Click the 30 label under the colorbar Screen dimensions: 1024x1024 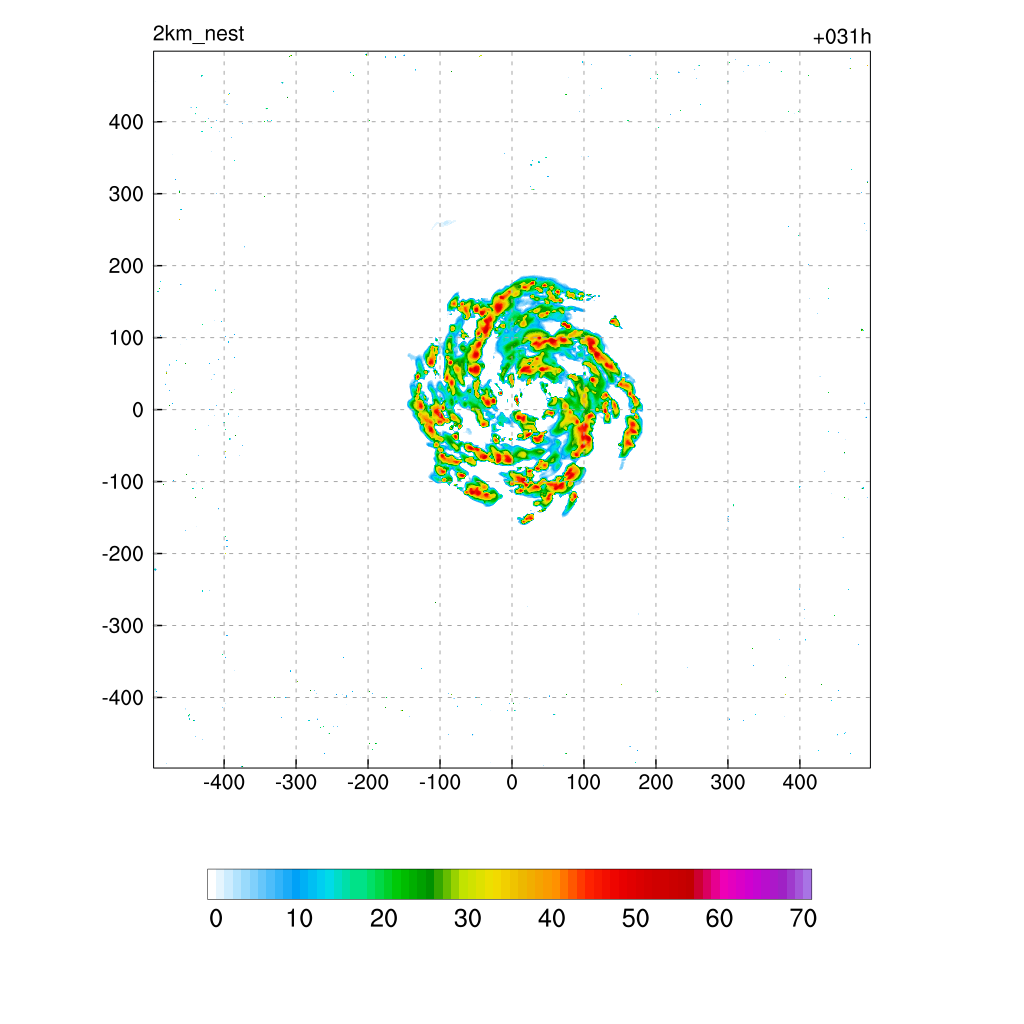tap(468, 919)
